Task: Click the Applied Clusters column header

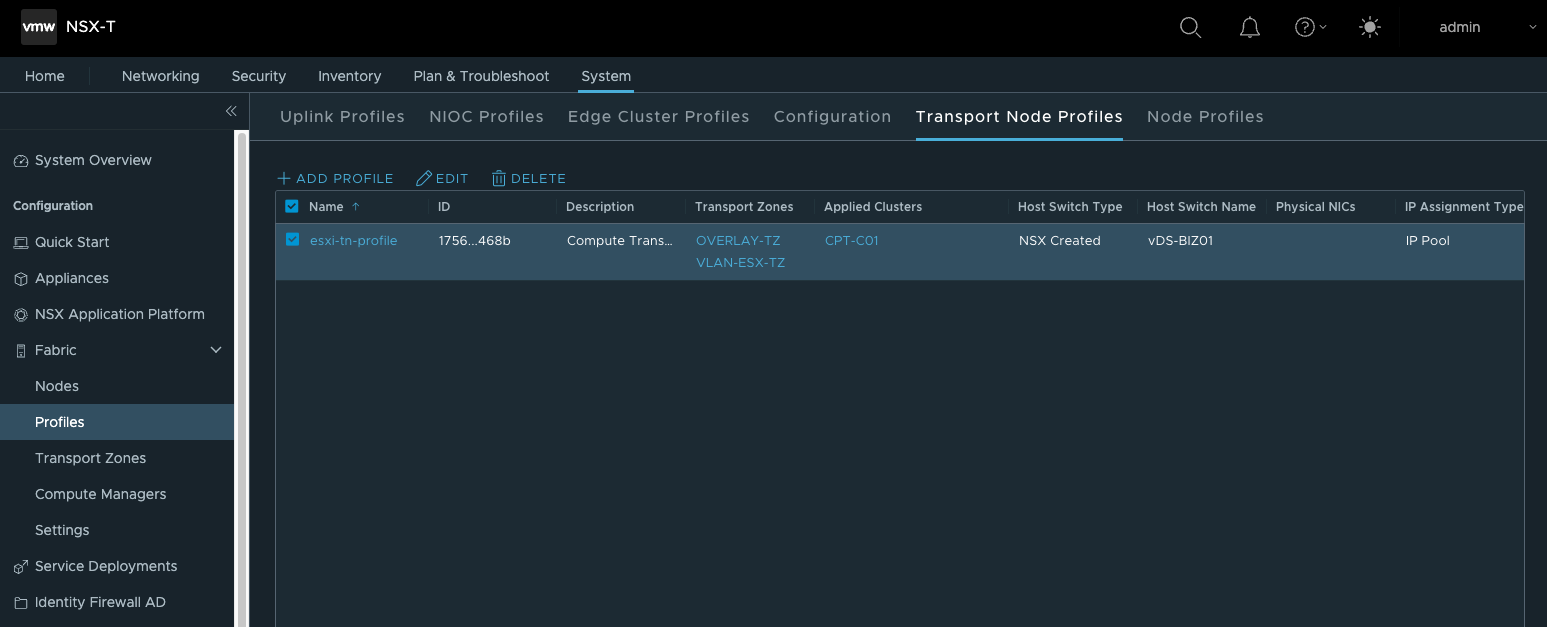Action: pos(873,207)
